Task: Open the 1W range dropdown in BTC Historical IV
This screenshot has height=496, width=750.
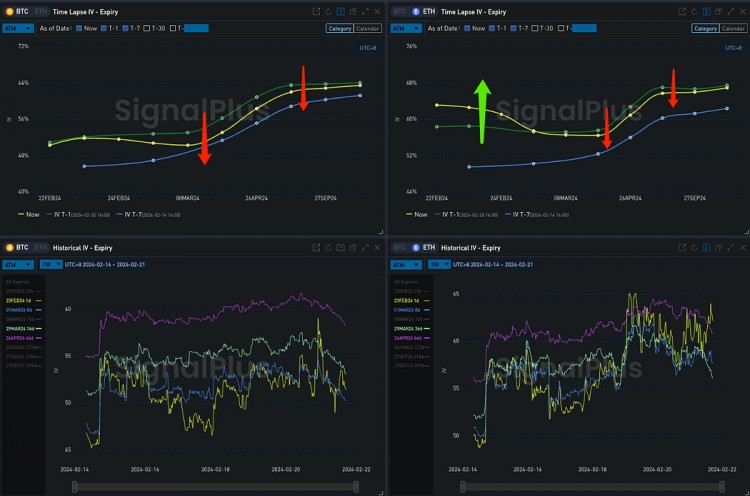Action: (x=52, y=265)
